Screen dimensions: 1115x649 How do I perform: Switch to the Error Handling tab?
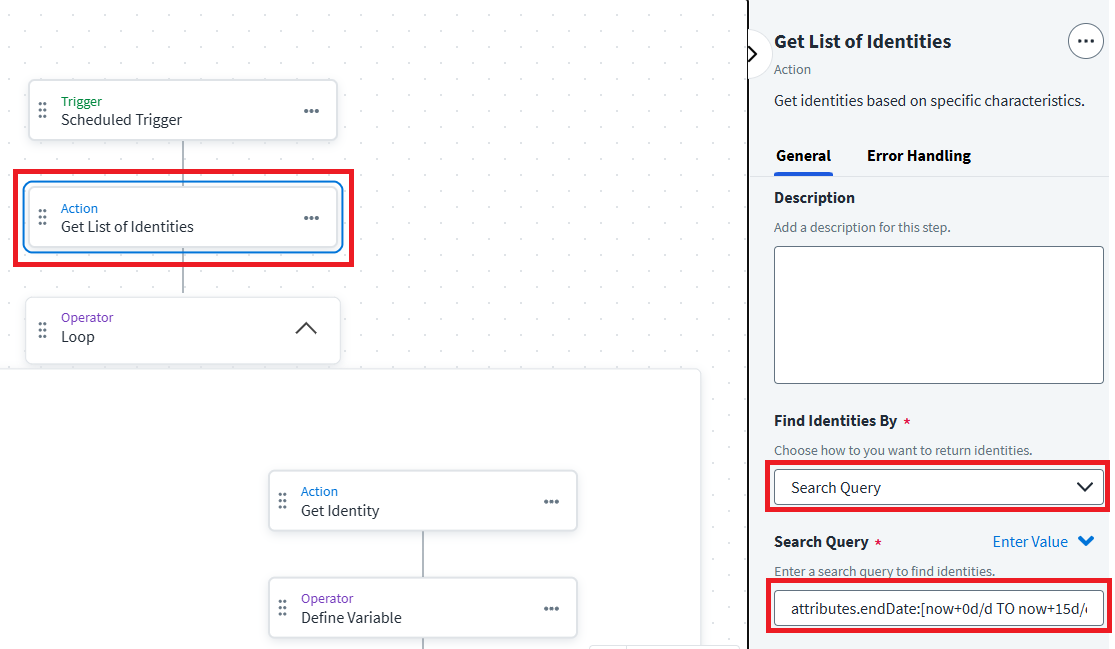tap(918, 156)
